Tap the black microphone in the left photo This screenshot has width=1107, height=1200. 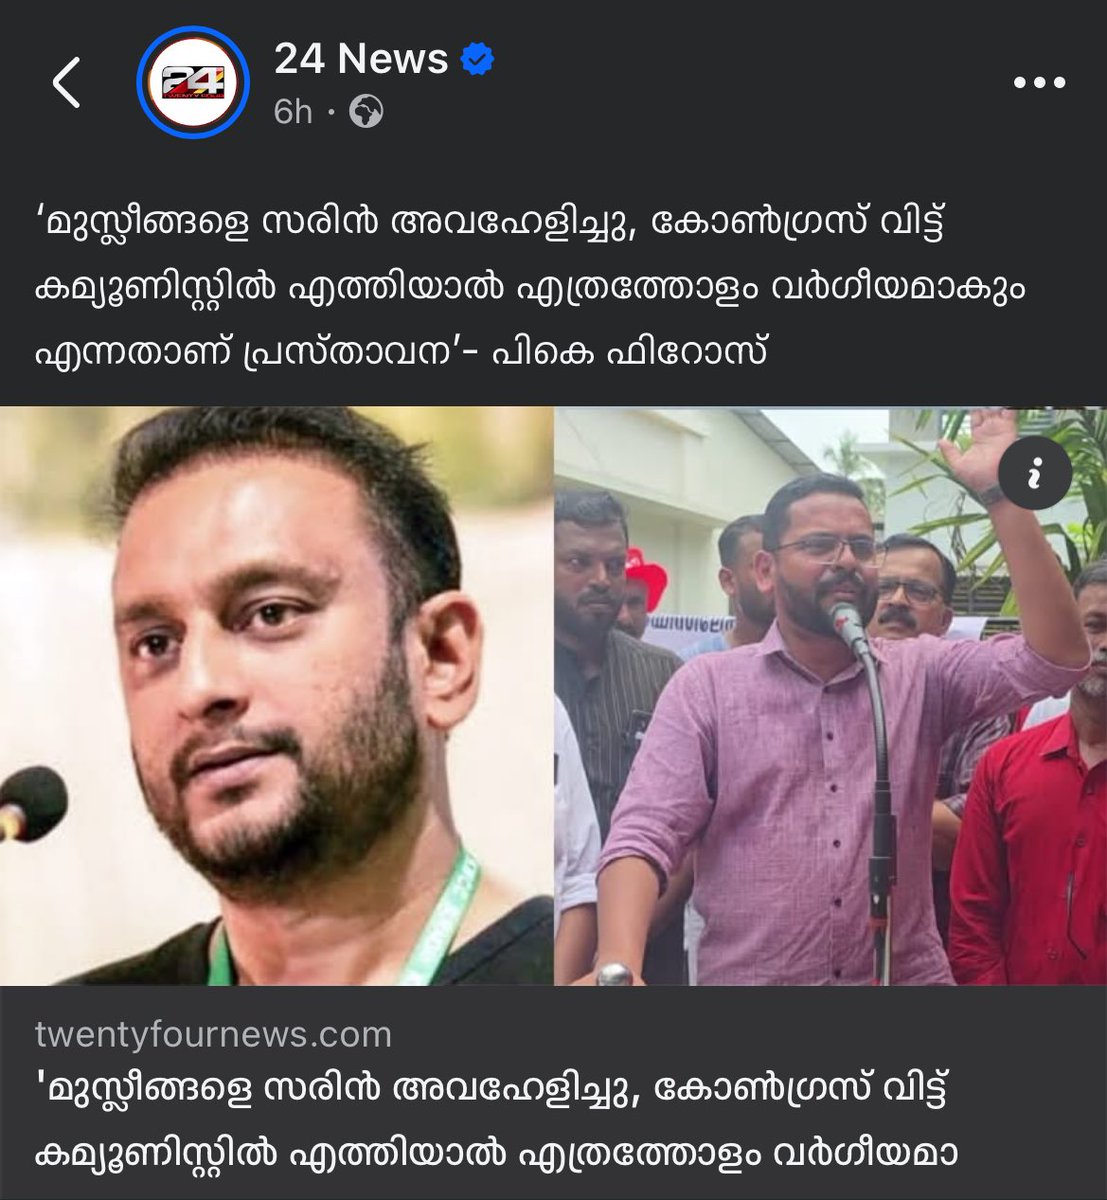pos(31,803)
